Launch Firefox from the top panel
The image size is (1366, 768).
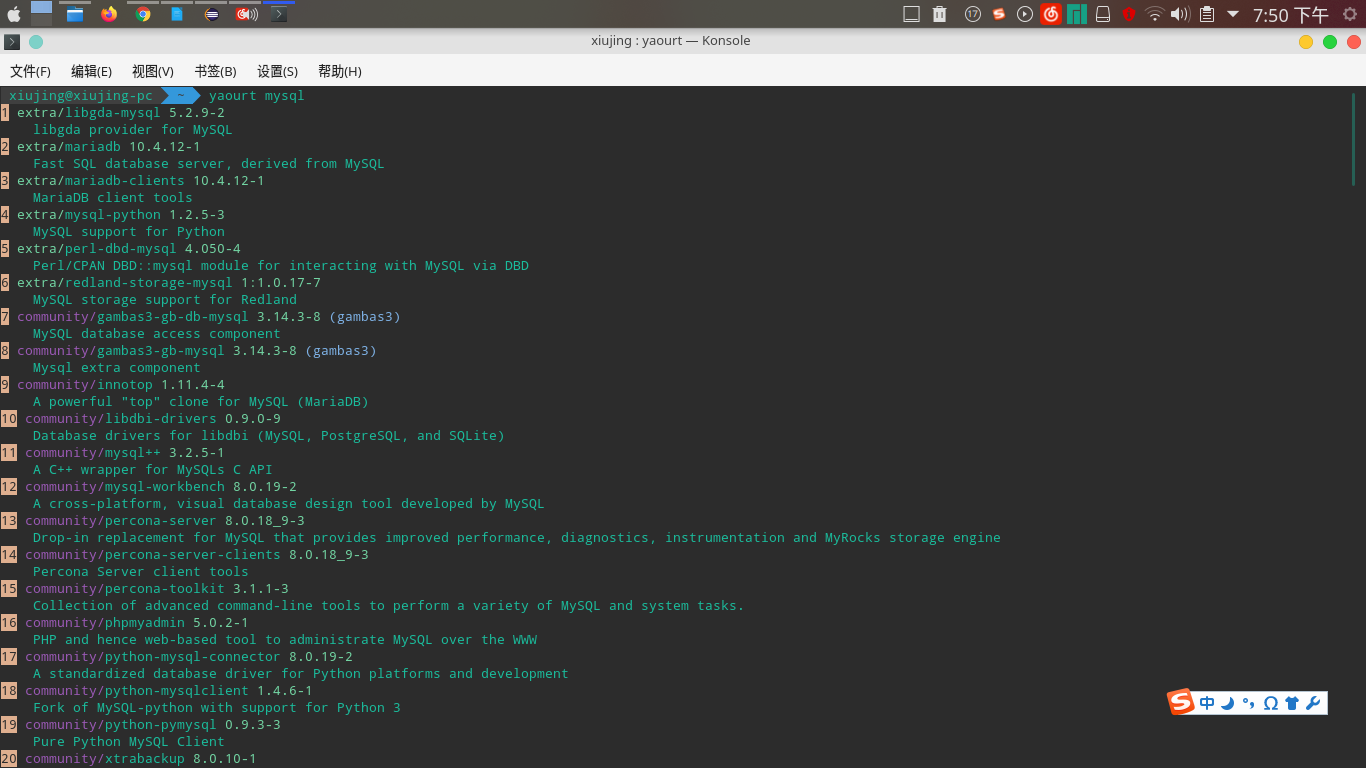pyautogui.click(x=109, y=14)
